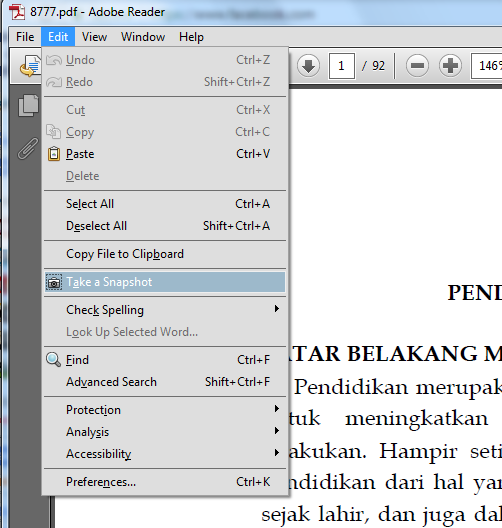Click Look Up Selected Word entry

(x=165, y=332)
